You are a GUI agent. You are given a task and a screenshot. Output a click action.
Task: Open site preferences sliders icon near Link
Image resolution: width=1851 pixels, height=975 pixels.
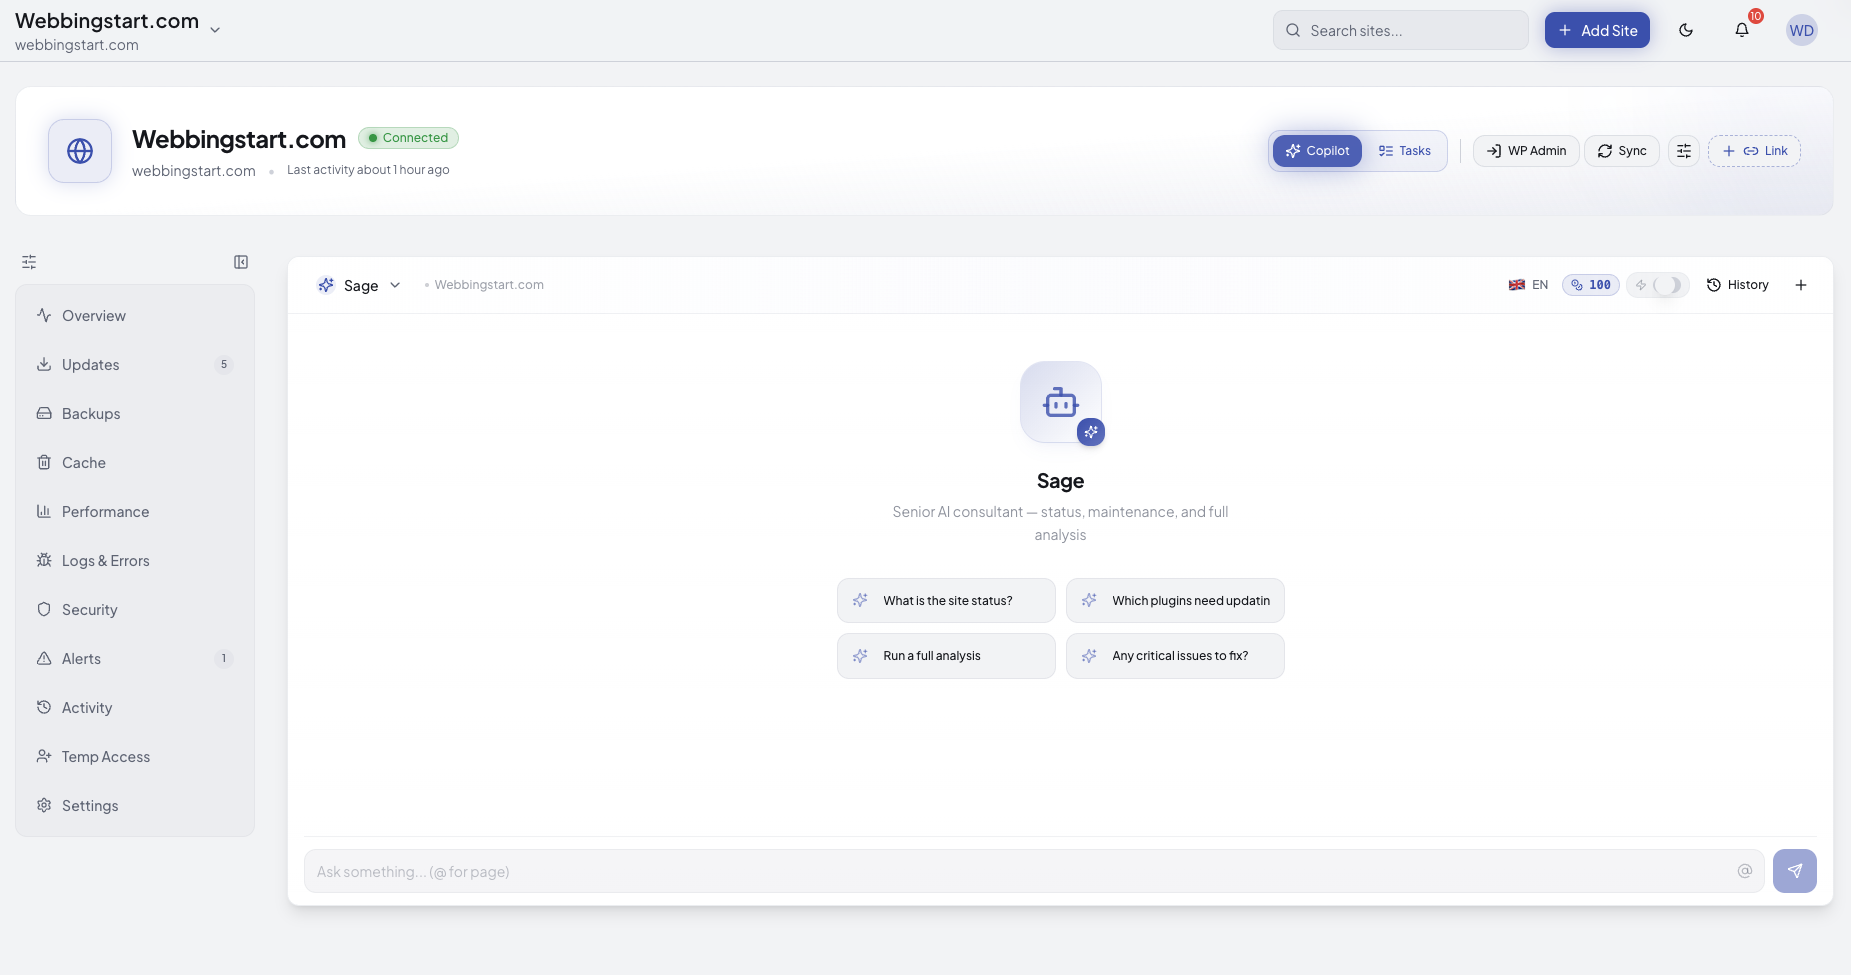click(1684, 151)
